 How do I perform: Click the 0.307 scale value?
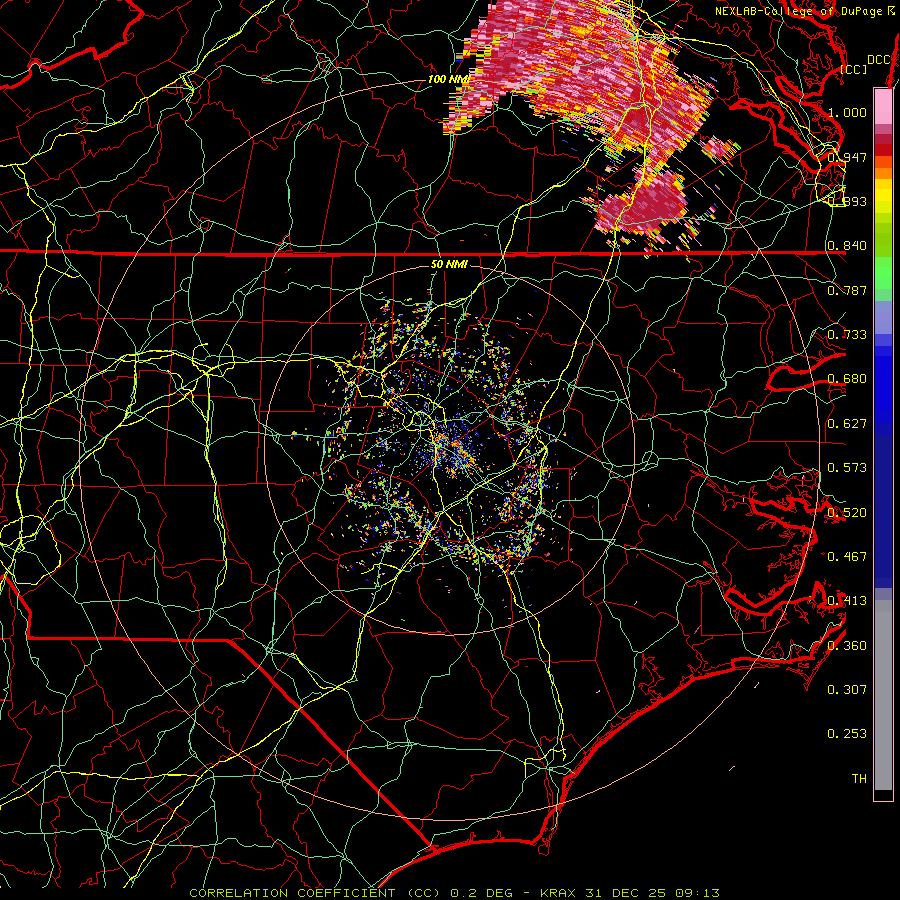847,690
